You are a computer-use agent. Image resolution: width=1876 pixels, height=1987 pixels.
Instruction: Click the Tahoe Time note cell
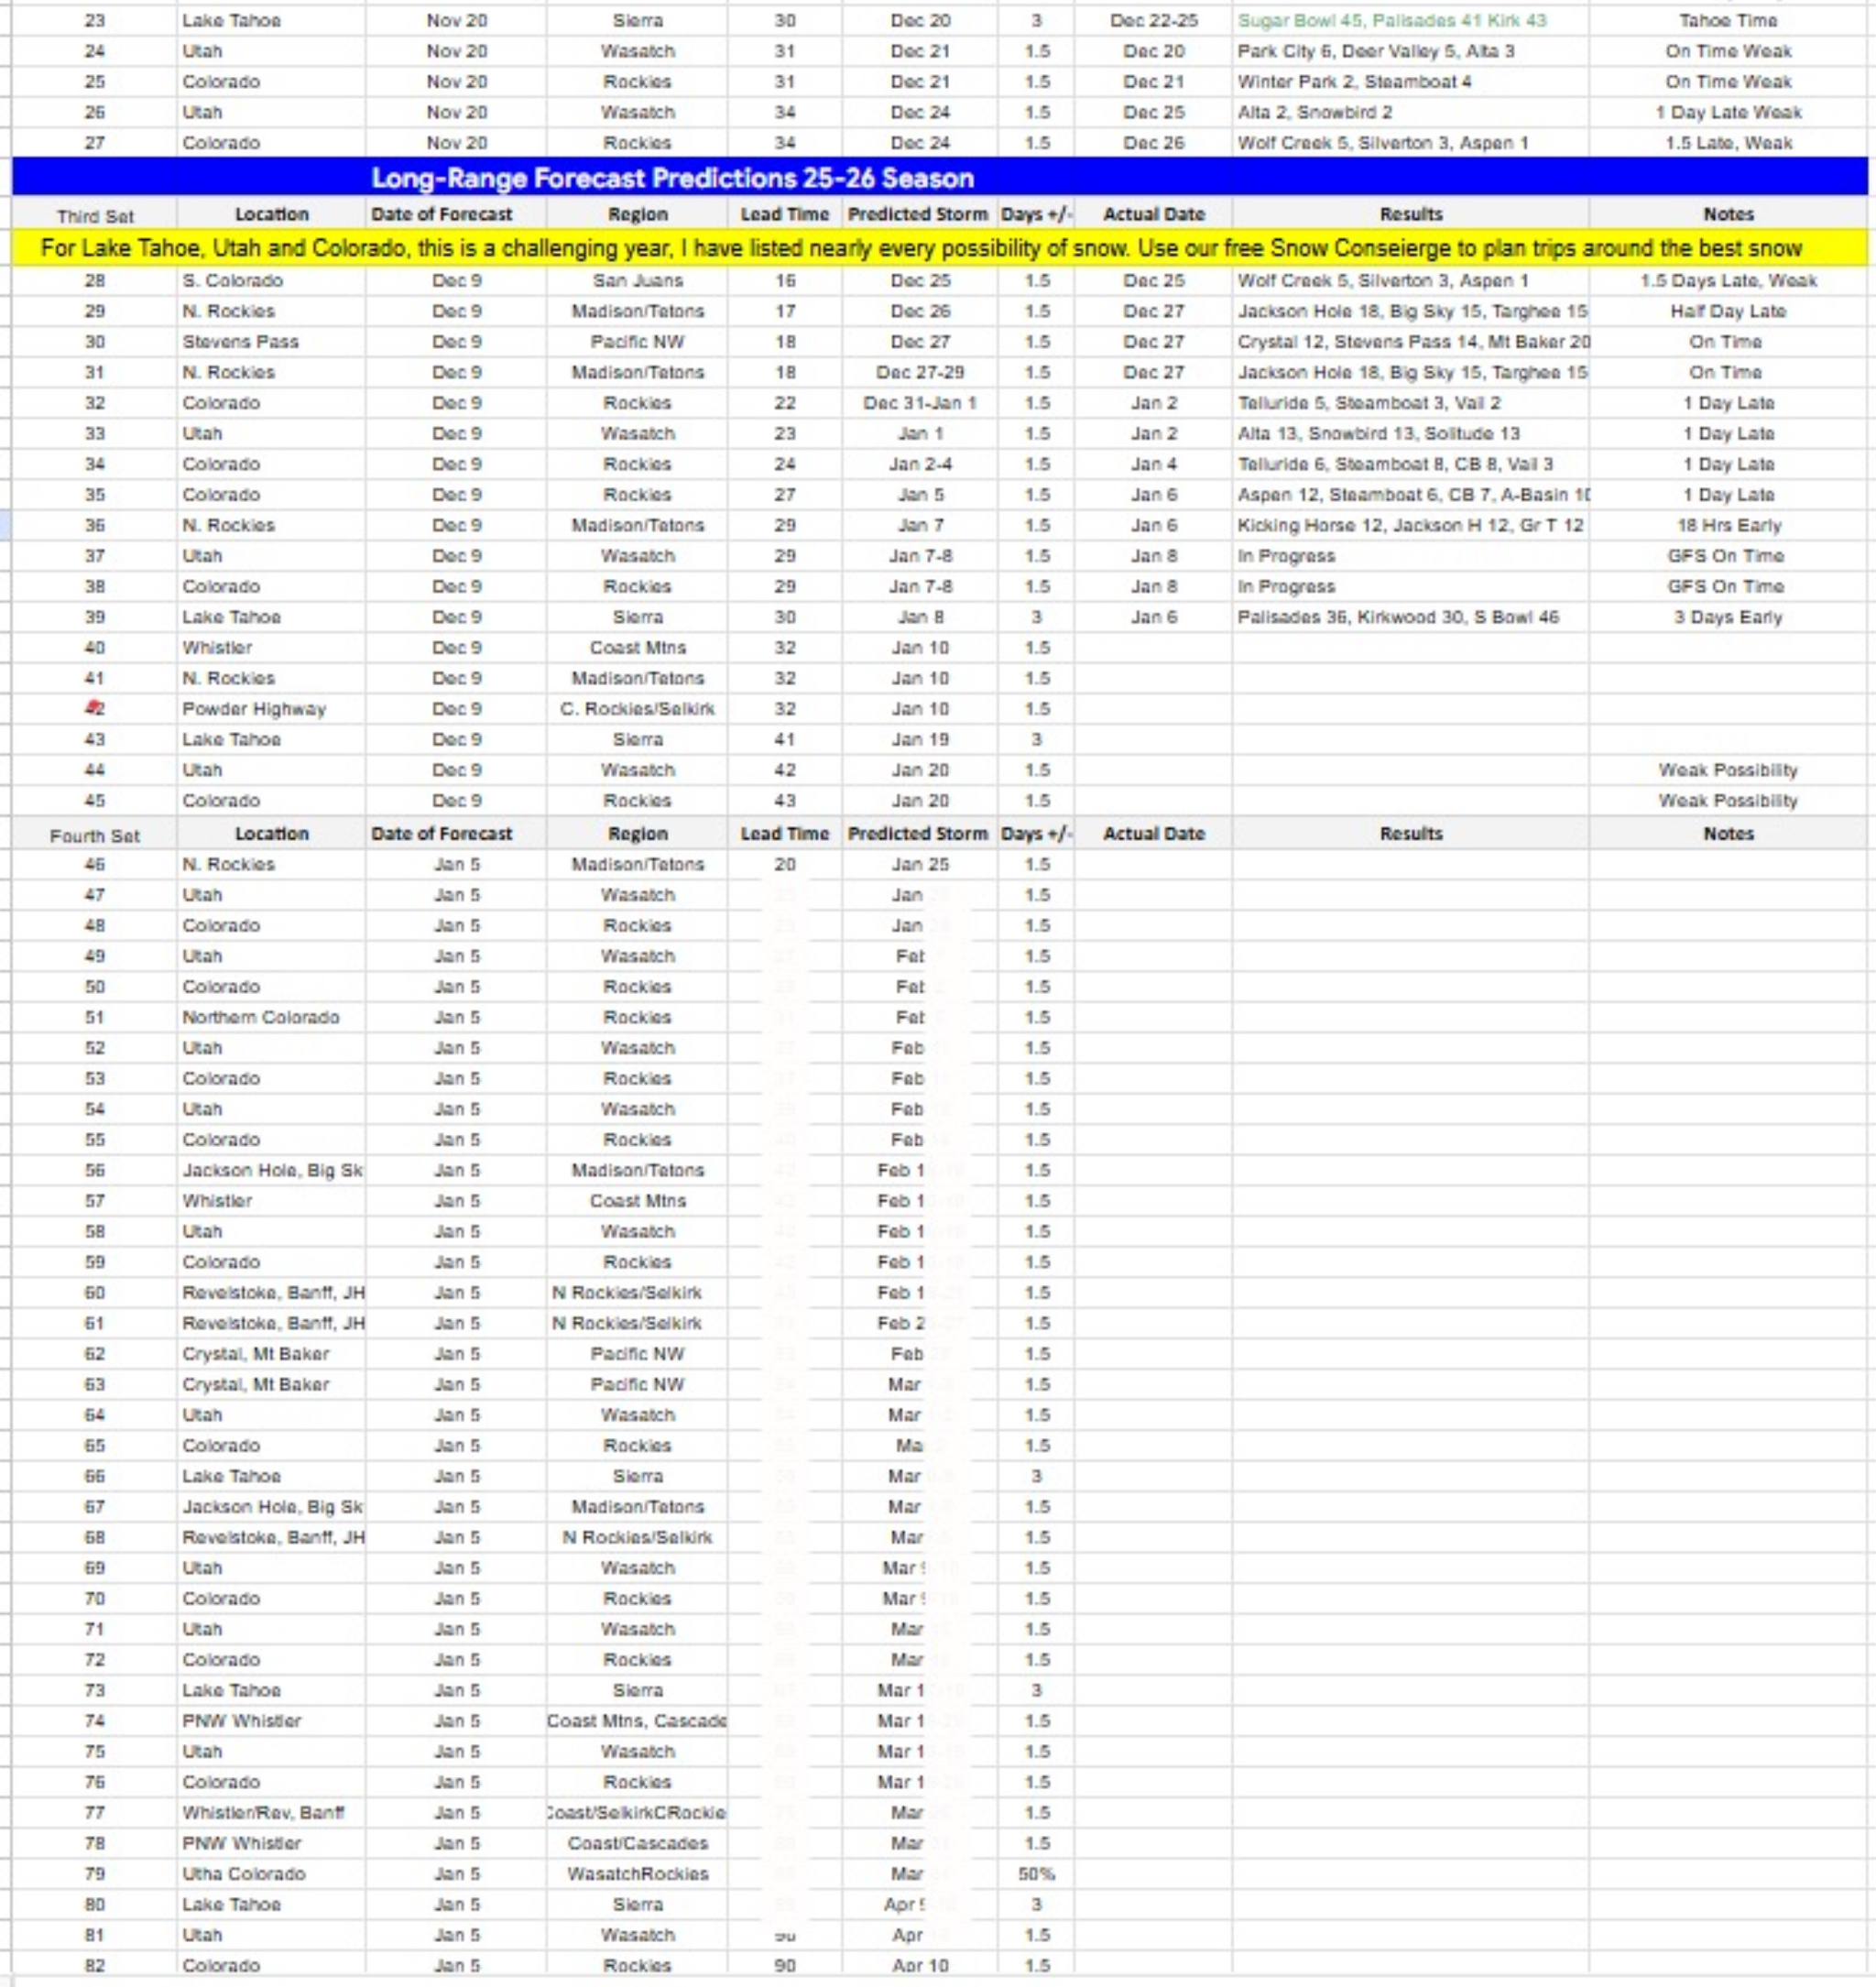click(1728, 21)
